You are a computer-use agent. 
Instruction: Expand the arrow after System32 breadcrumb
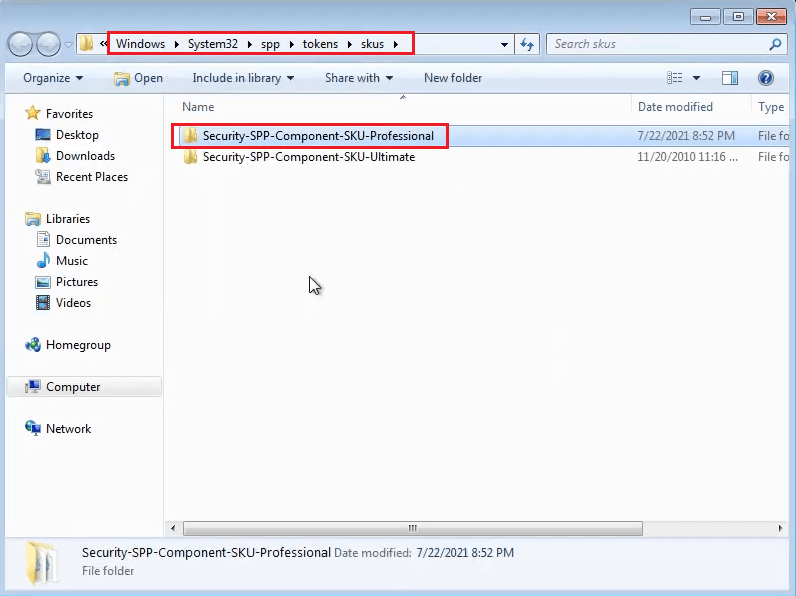[250, 44]
